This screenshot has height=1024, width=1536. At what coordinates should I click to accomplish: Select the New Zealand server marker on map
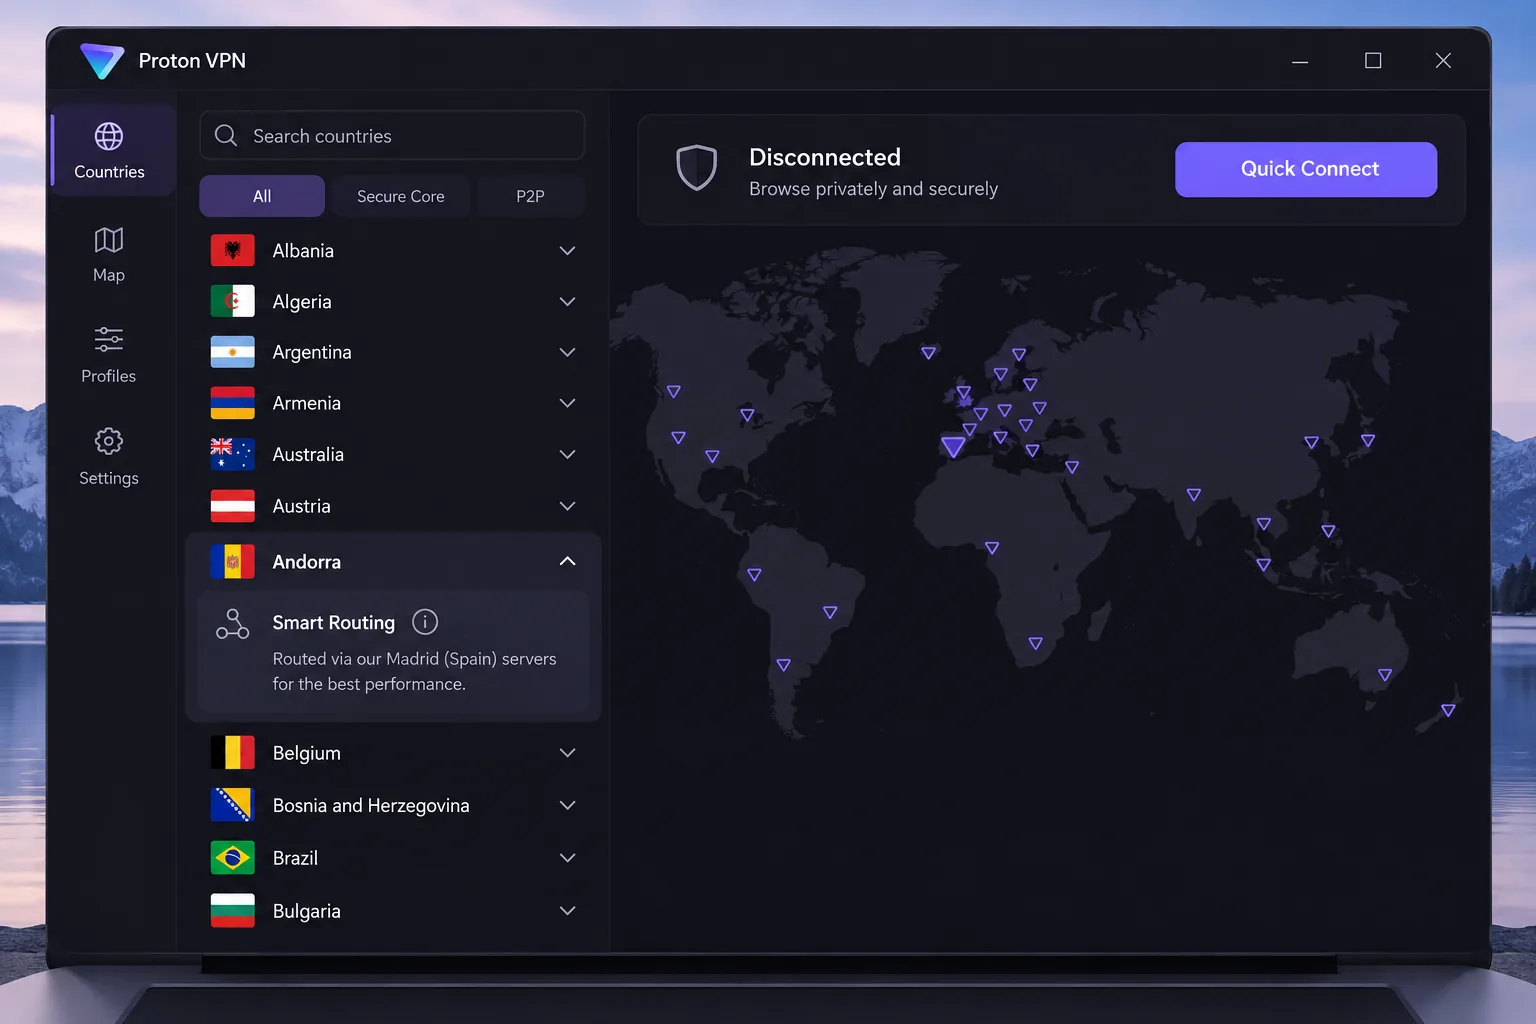click(x=1448, y=710)
